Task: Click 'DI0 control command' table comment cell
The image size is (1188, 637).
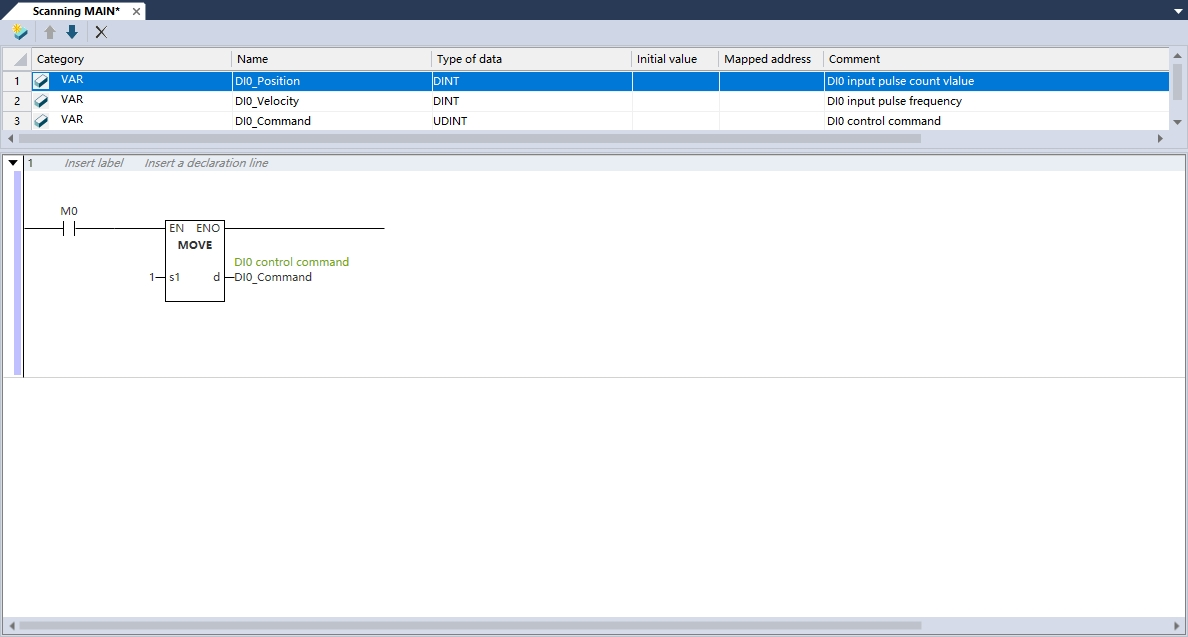Action: [996, 120]
